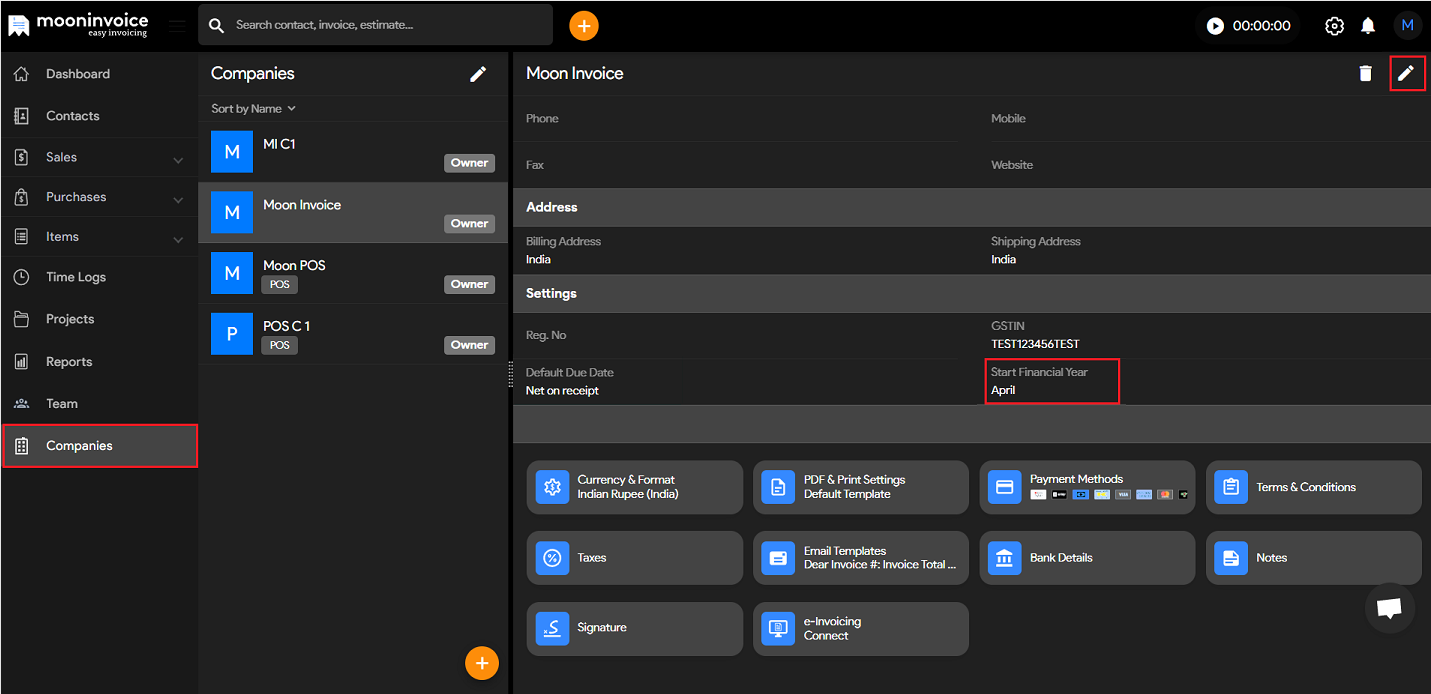
Task: Click the orange plus button beside search
Action: (x=584, y=26)
